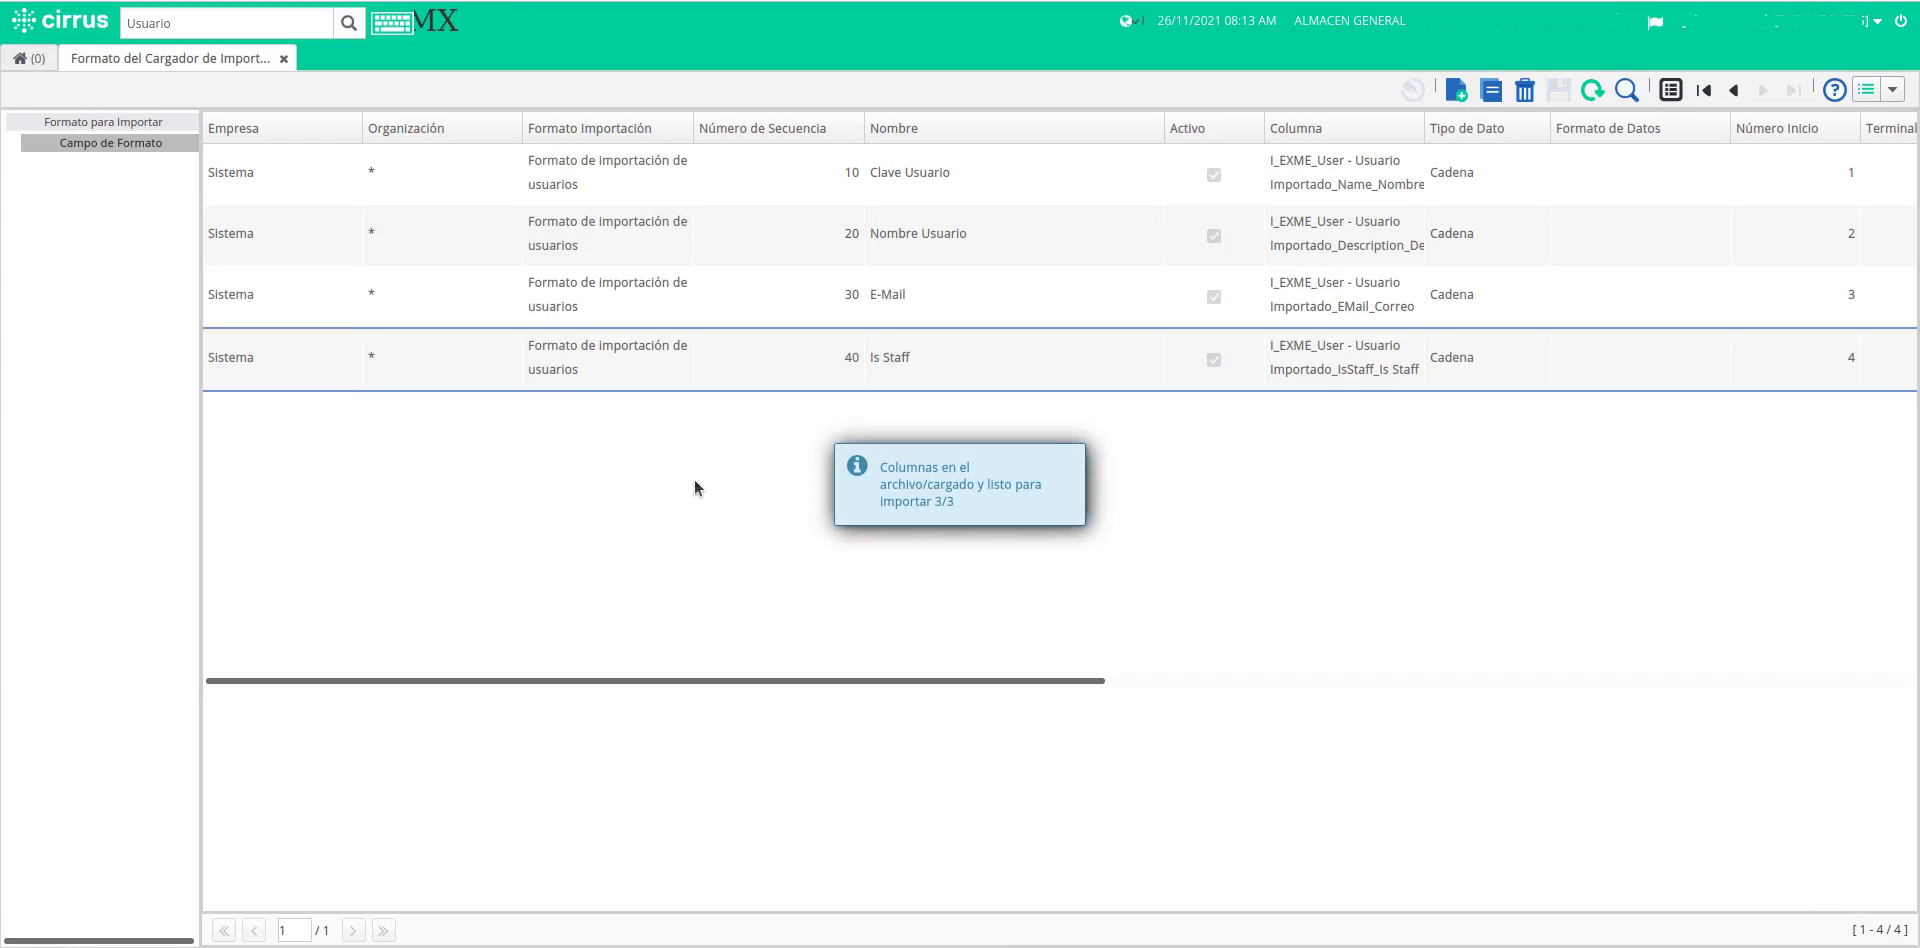The height and width of the screenshot is (948, 1920).
Task: Create a new record with the new record icon
Action: click(x=1456, y=89)
